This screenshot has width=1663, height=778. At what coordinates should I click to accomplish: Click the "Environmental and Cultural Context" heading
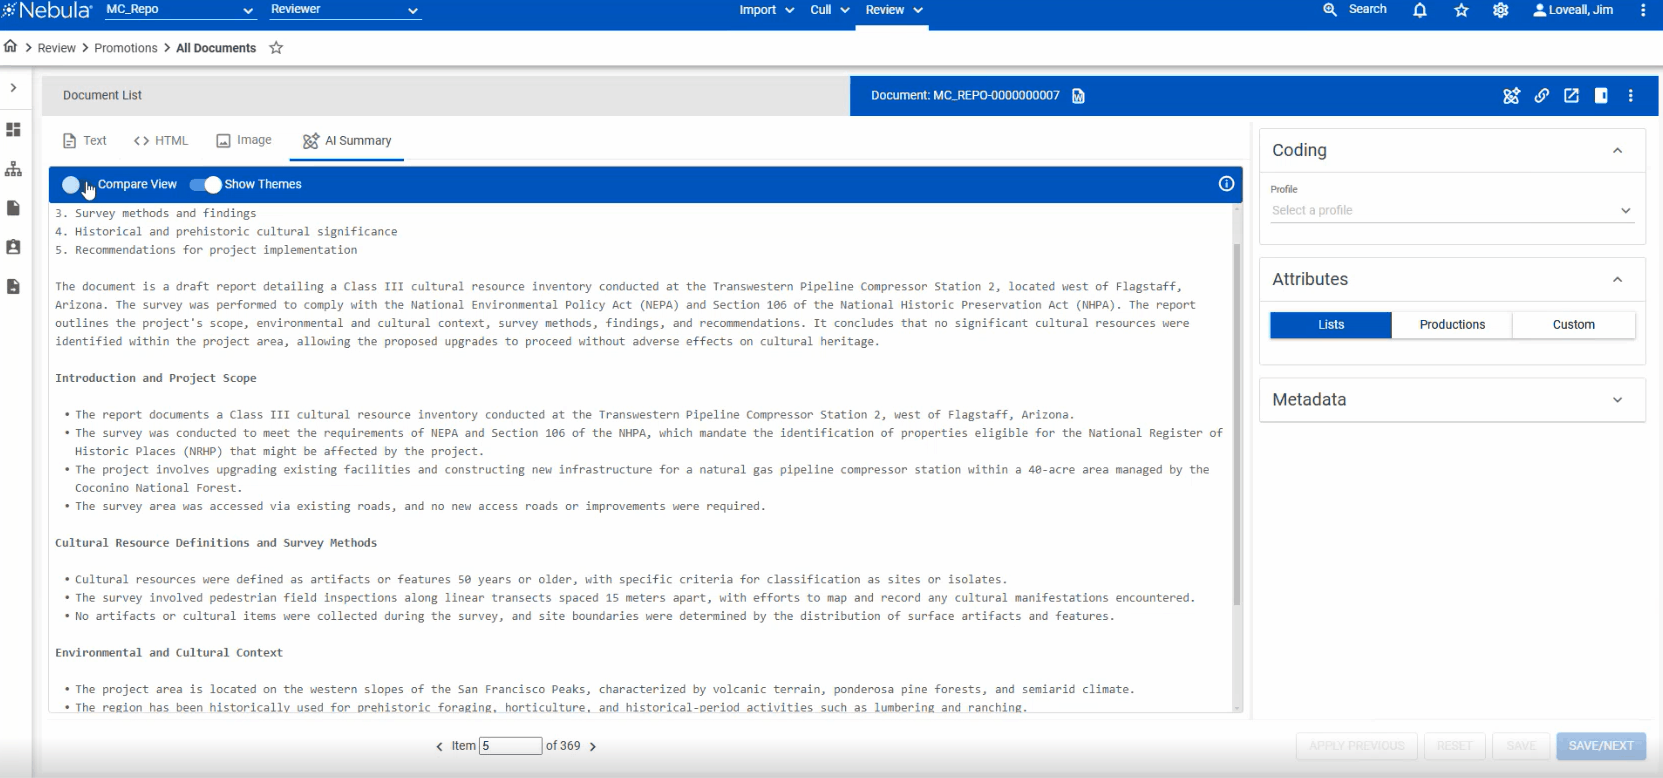click(x=169, y=653)
